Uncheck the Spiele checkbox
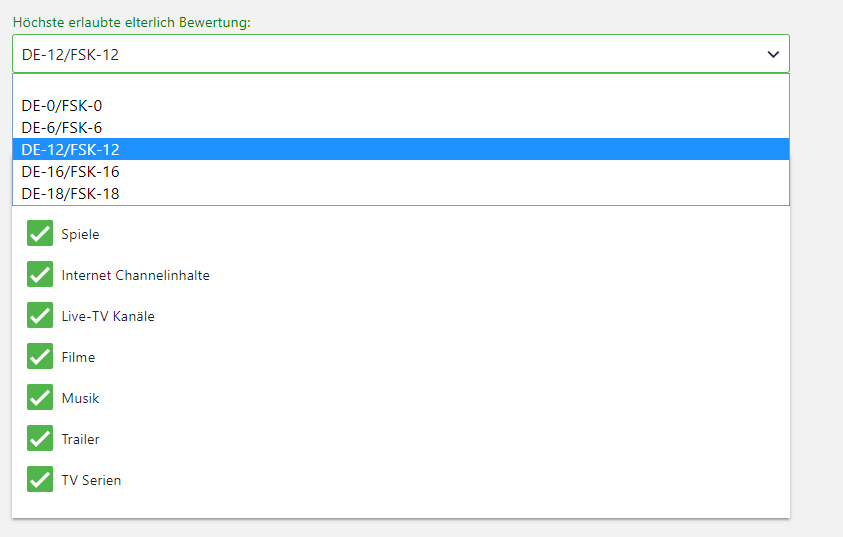Viewport: 843px width, 537px height. [x=40, y=233]
